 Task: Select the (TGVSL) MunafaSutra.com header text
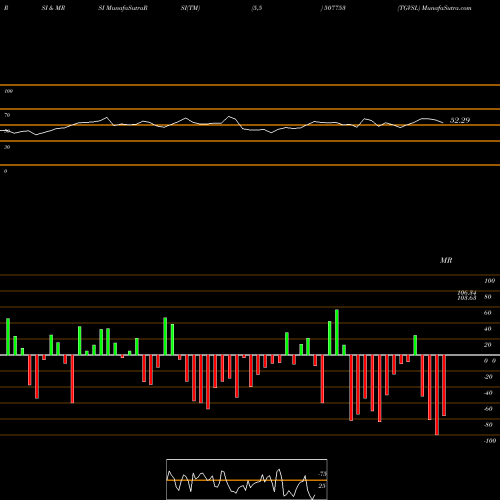click(x=434, y=8)
